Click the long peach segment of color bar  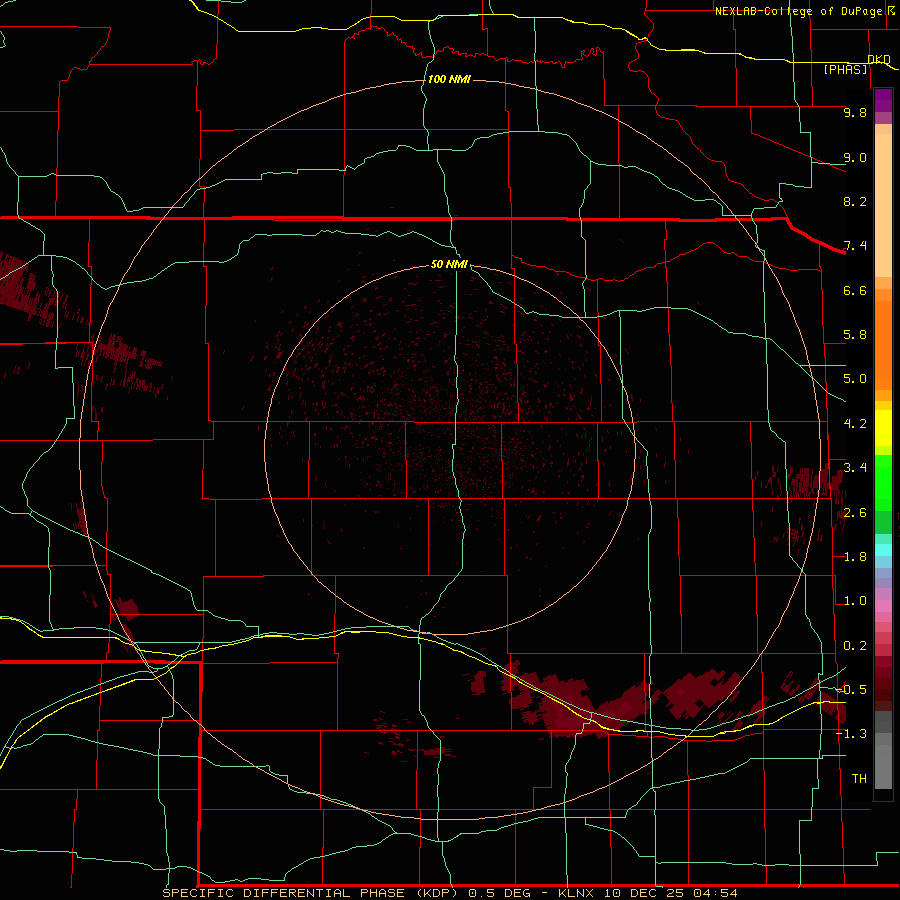pos(883,205)
